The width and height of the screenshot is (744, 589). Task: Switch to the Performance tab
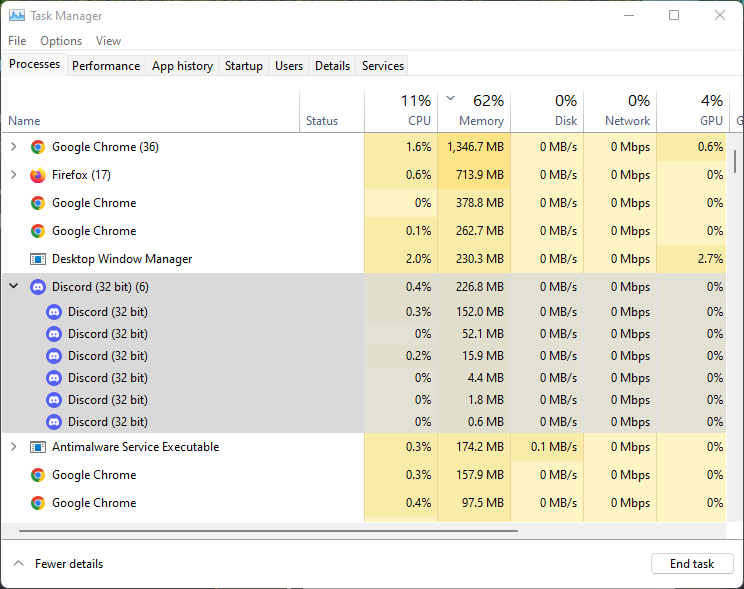[x=106, y=66]
